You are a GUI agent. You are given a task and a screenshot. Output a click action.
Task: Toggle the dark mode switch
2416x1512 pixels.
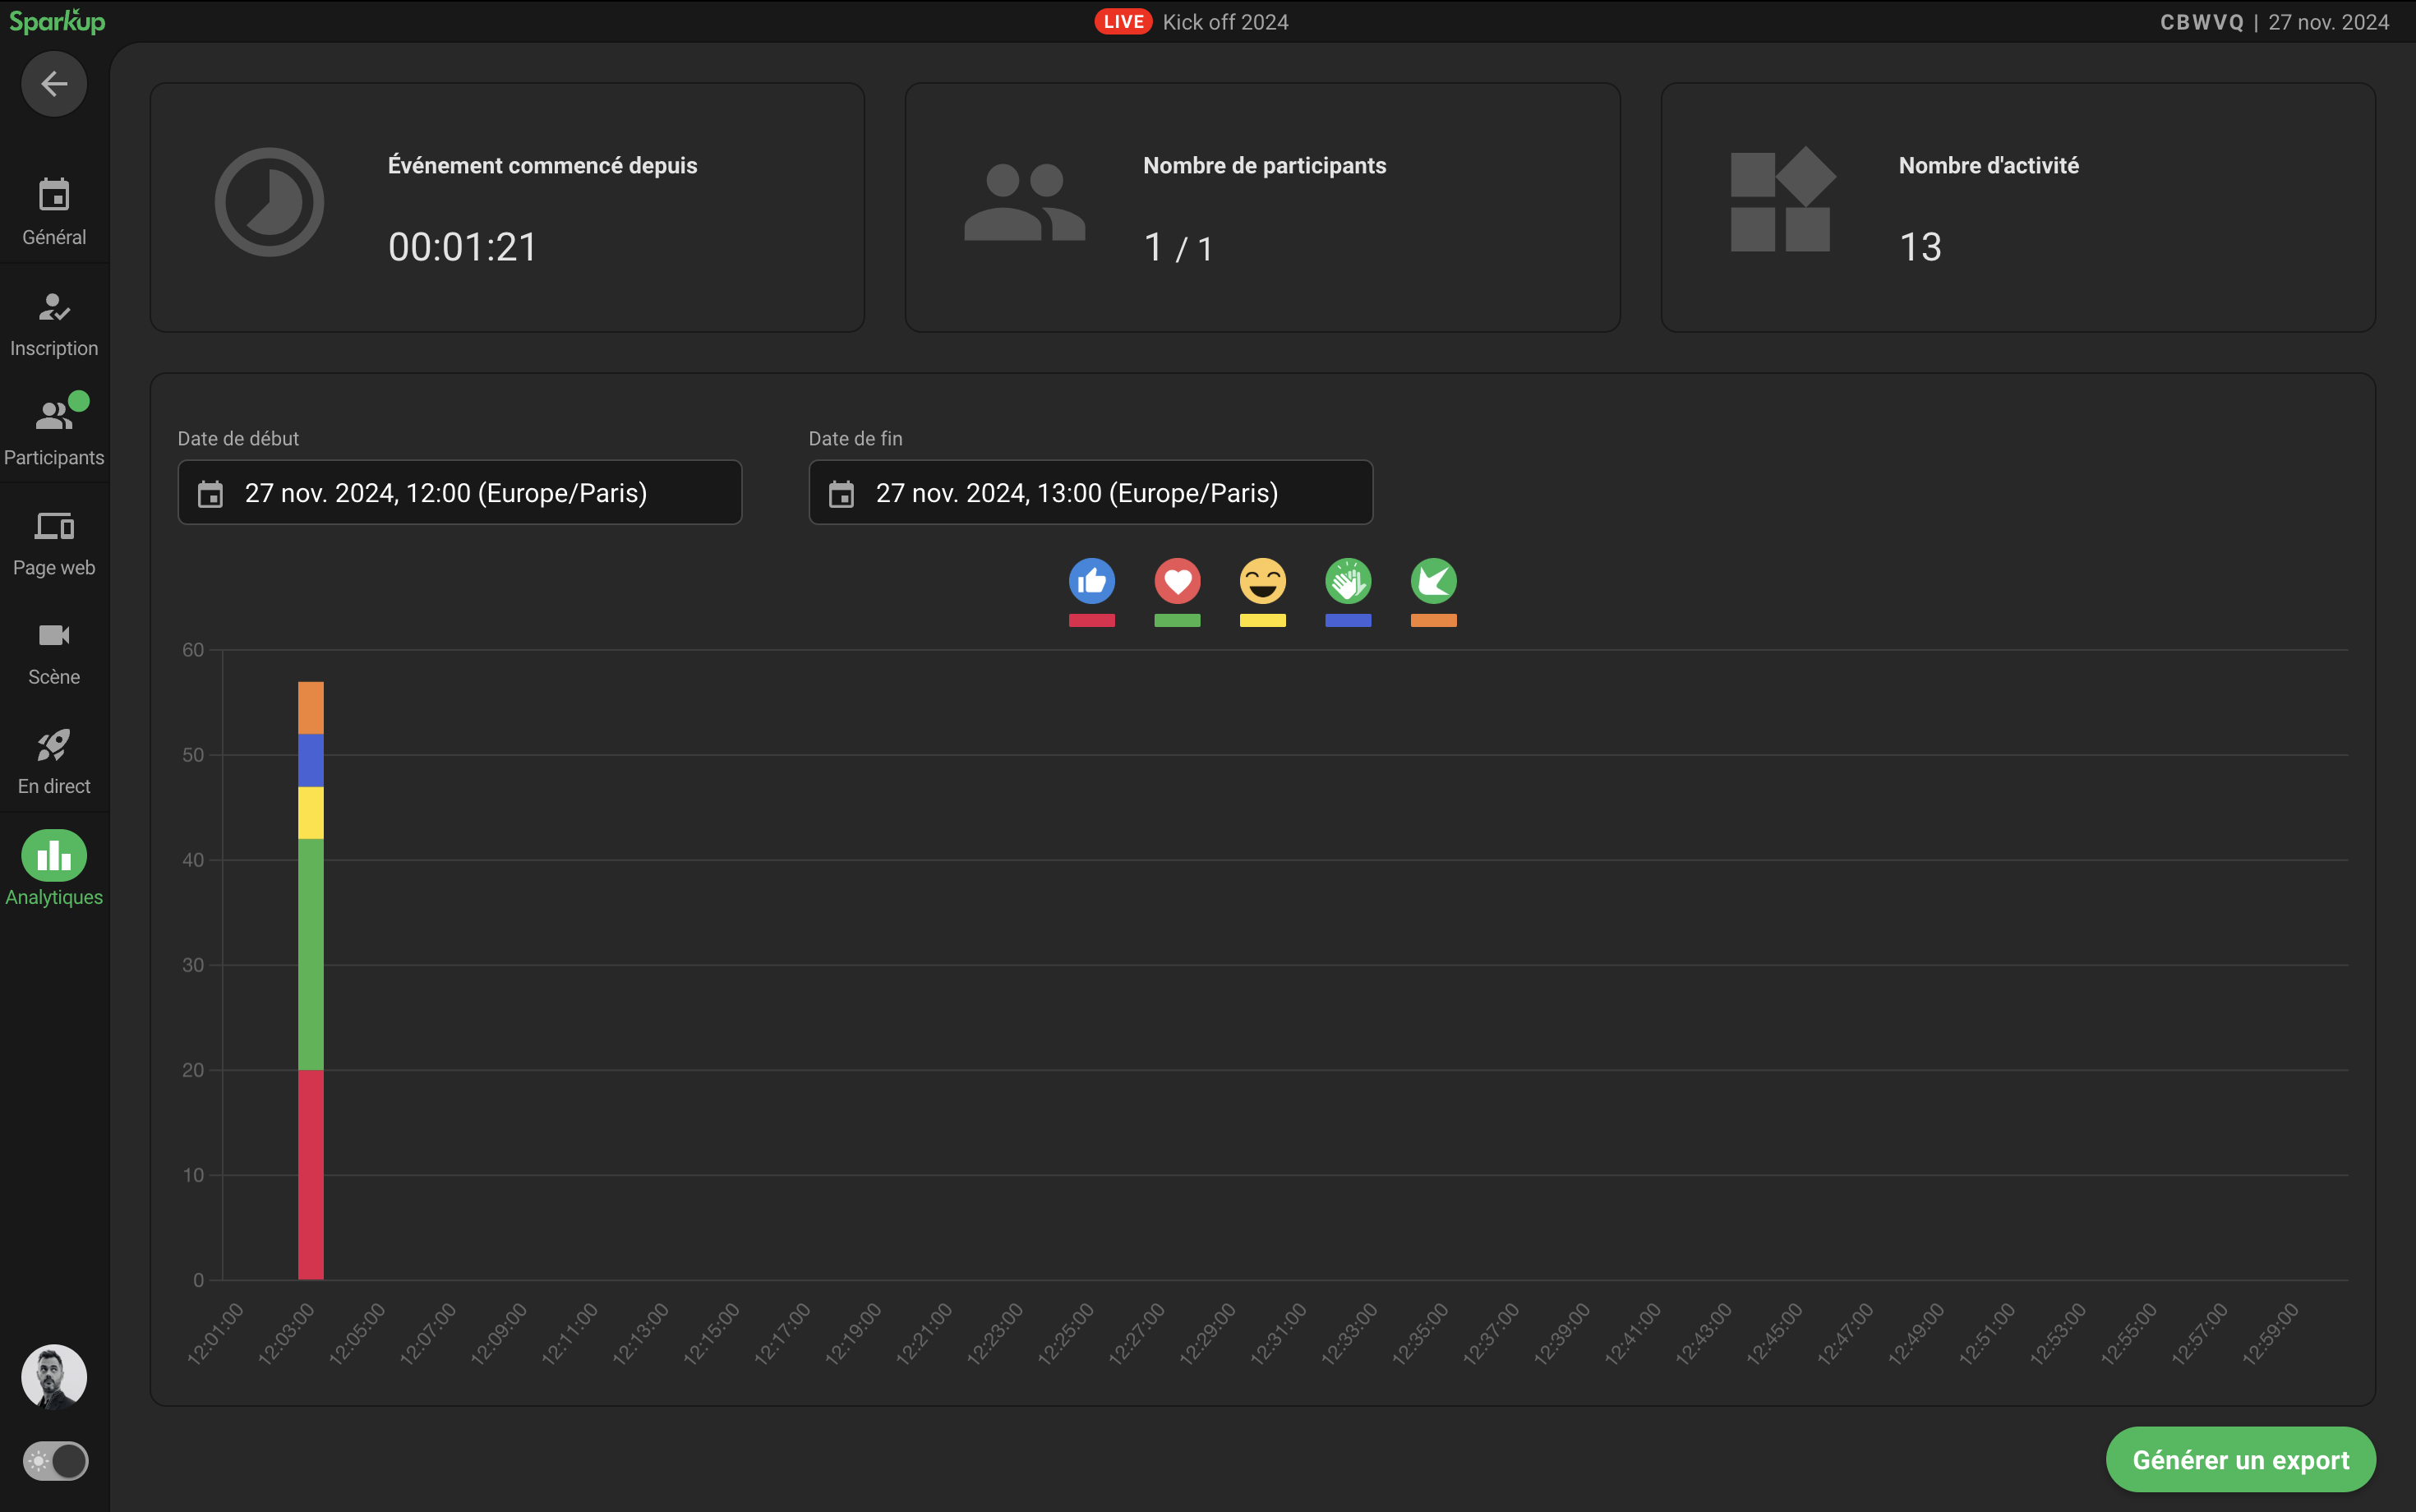pyautogui.click(x=55, y=1460)
